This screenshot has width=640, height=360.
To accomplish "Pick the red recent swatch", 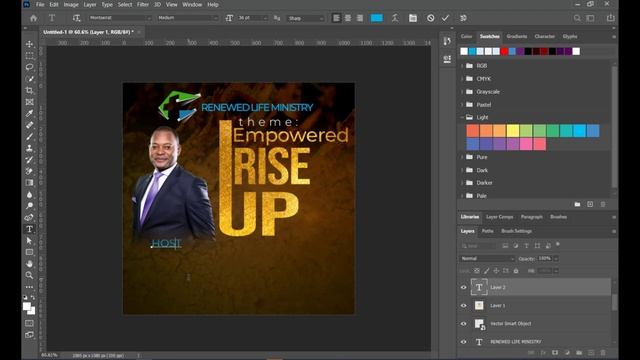I will [504, 51].
